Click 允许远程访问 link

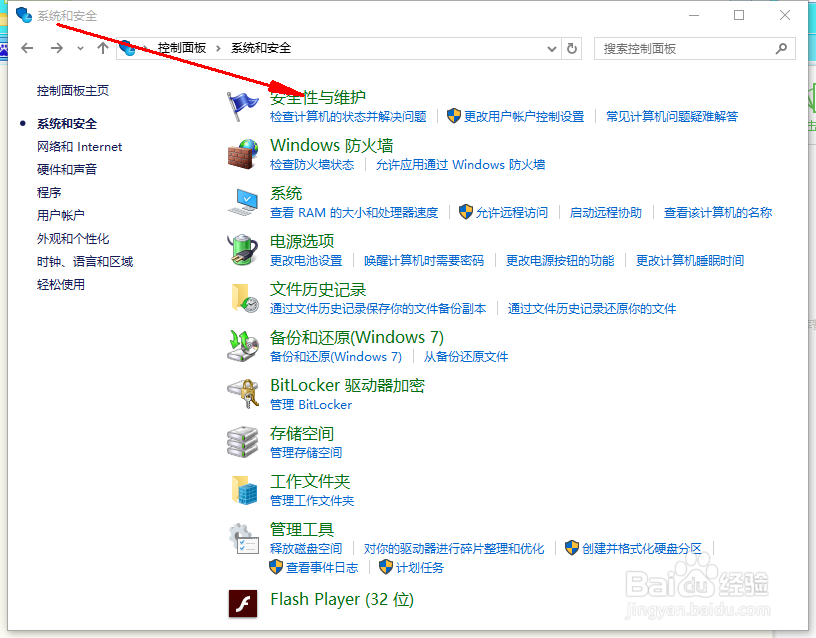tap(512, 213)
